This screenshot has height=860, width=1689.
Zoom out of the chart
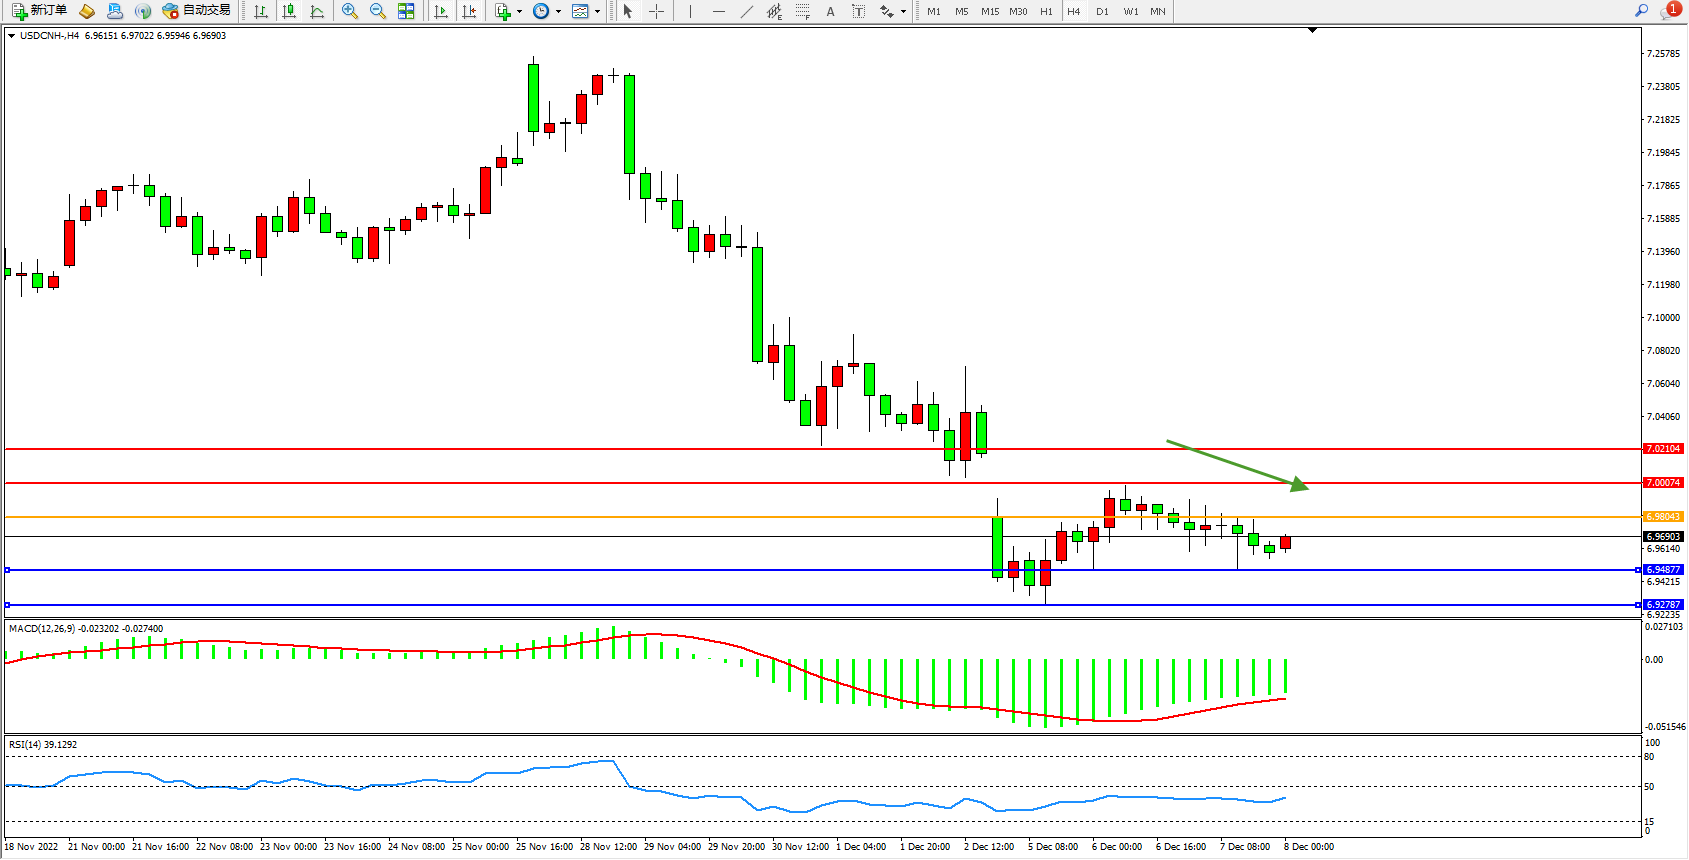click(x=378, y=11)
